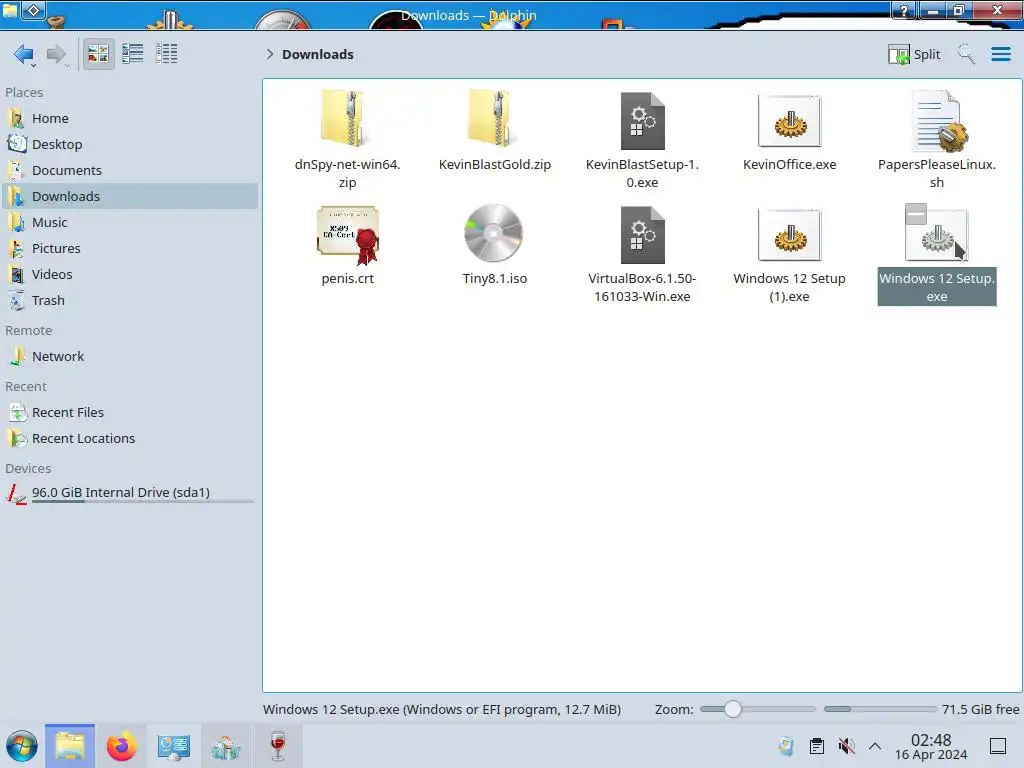This screenshot has width=1024, height=768.
Task: Open the clipboard tray icon
Action: pyautogui.click(x=816, y=746)
